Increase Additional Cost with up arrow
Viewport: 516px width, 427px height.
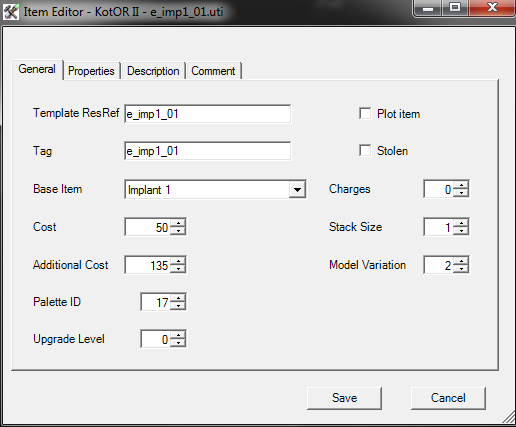pyautogui.click(x=179, y=261)
